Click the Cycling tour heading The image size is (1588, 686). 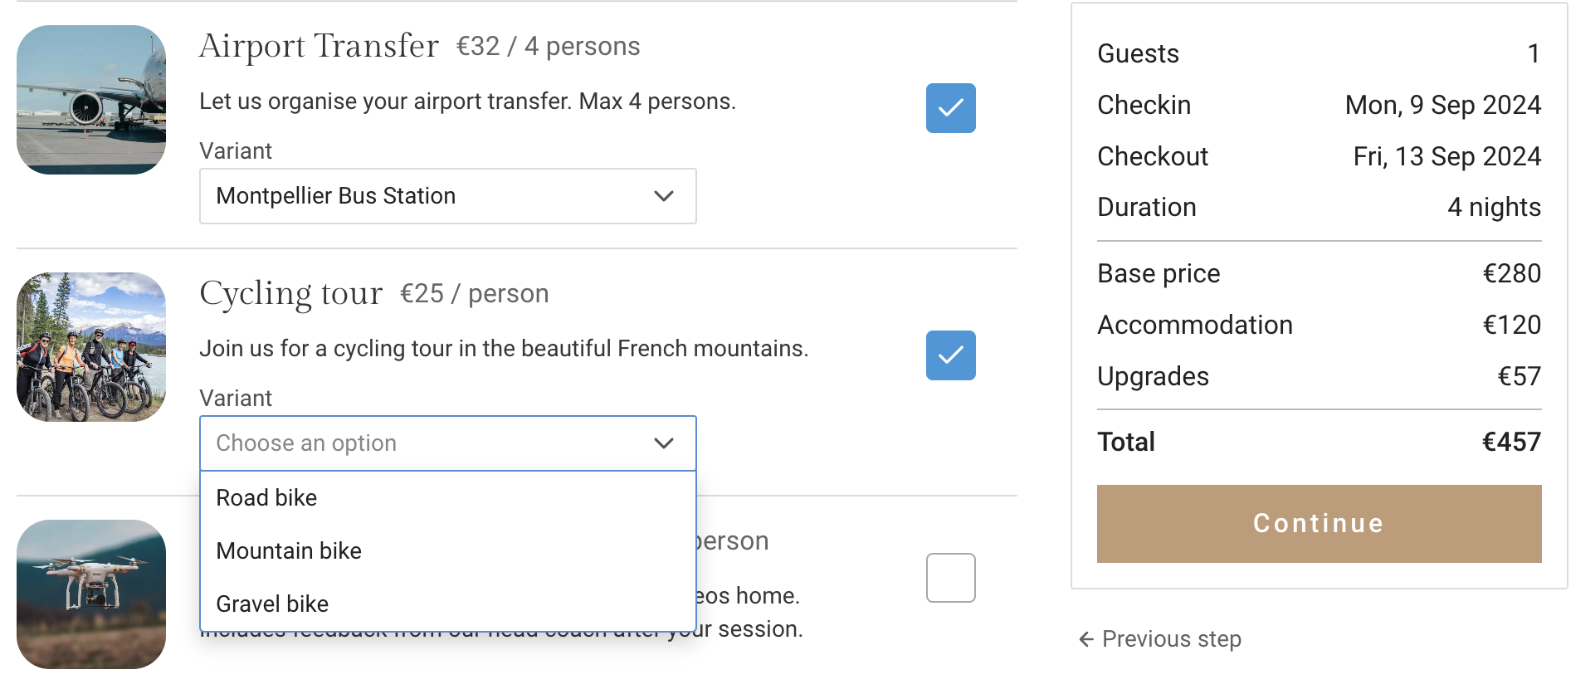tap(291, 293)
